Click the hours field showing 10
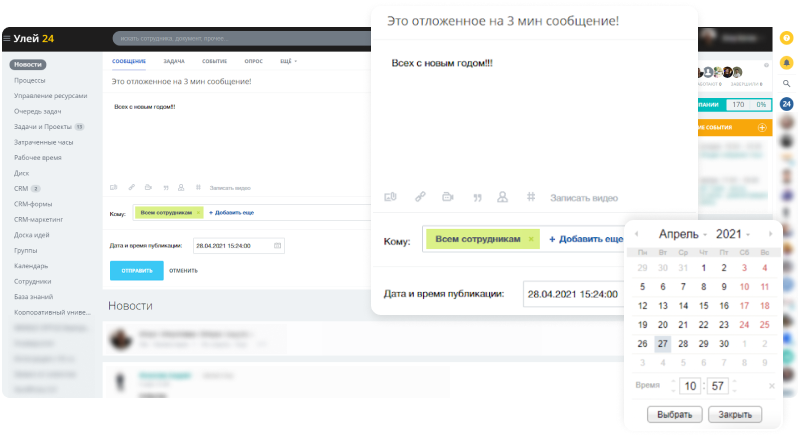800x437 pixels. pos(691,385)
